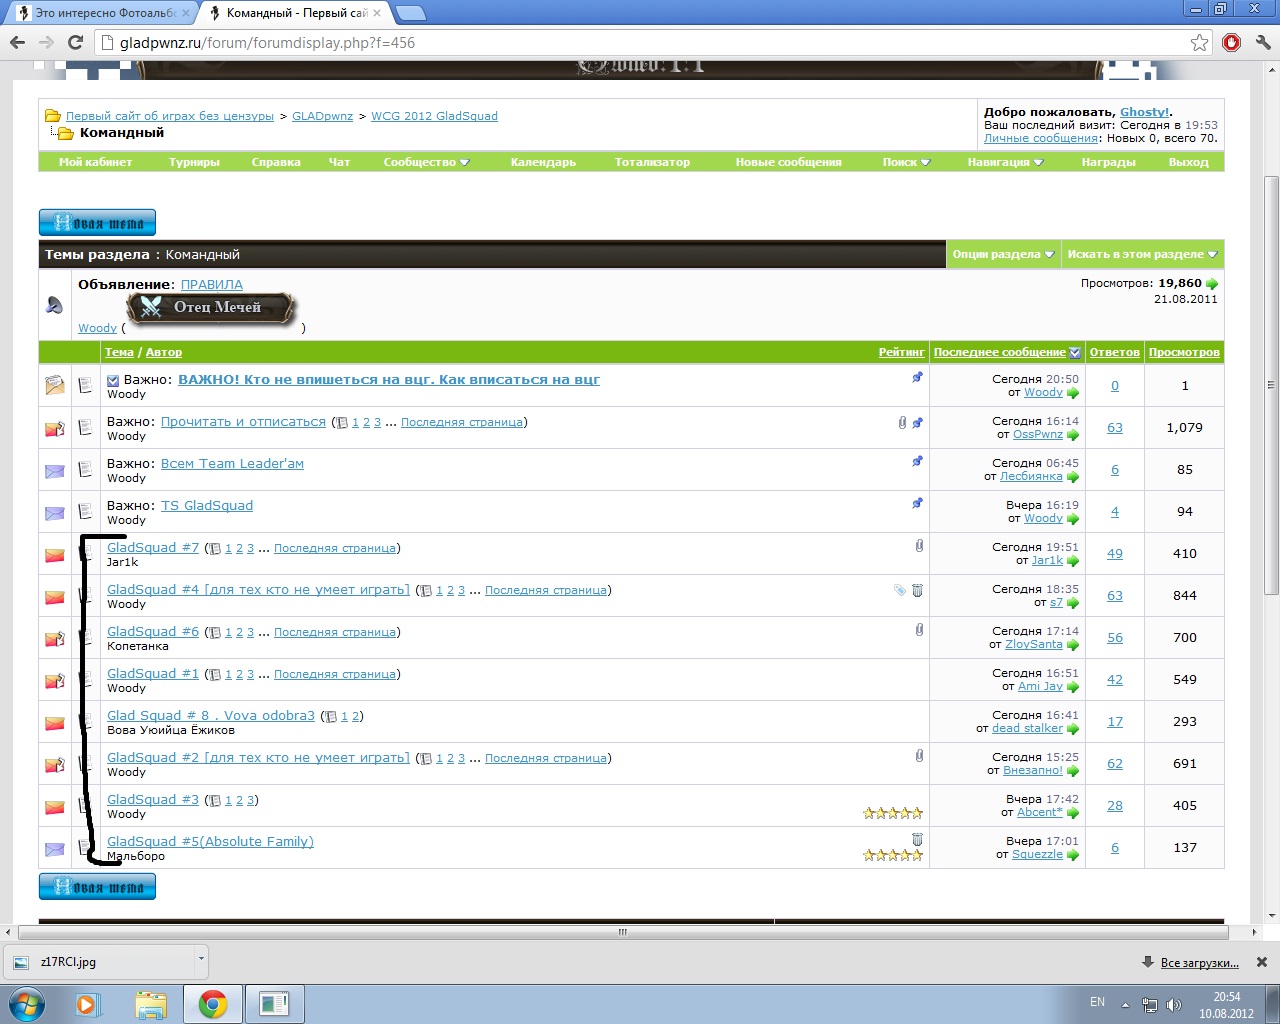Sort threads by Ответов column
Screen dimensions: 1280x1024
tap(1114, 352)
